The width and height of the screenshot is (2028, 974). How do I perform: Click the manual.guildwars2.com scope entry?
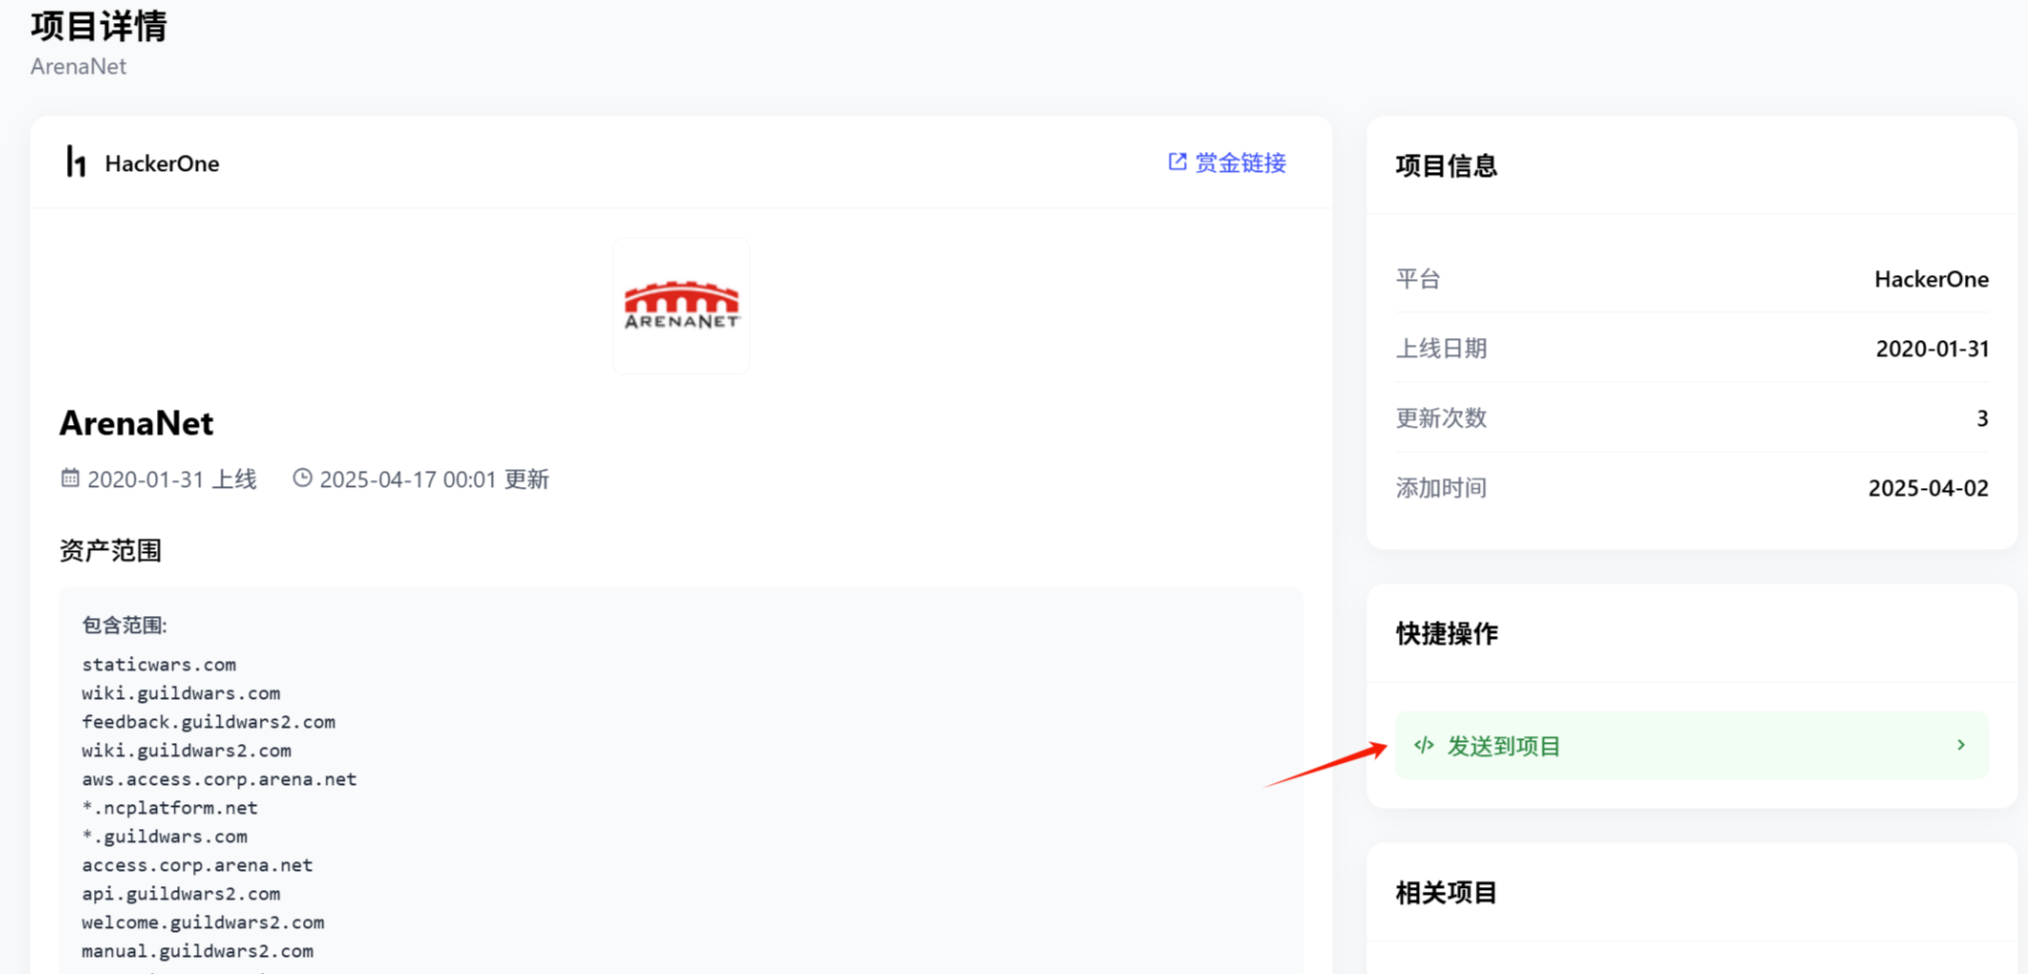(197, 951)
